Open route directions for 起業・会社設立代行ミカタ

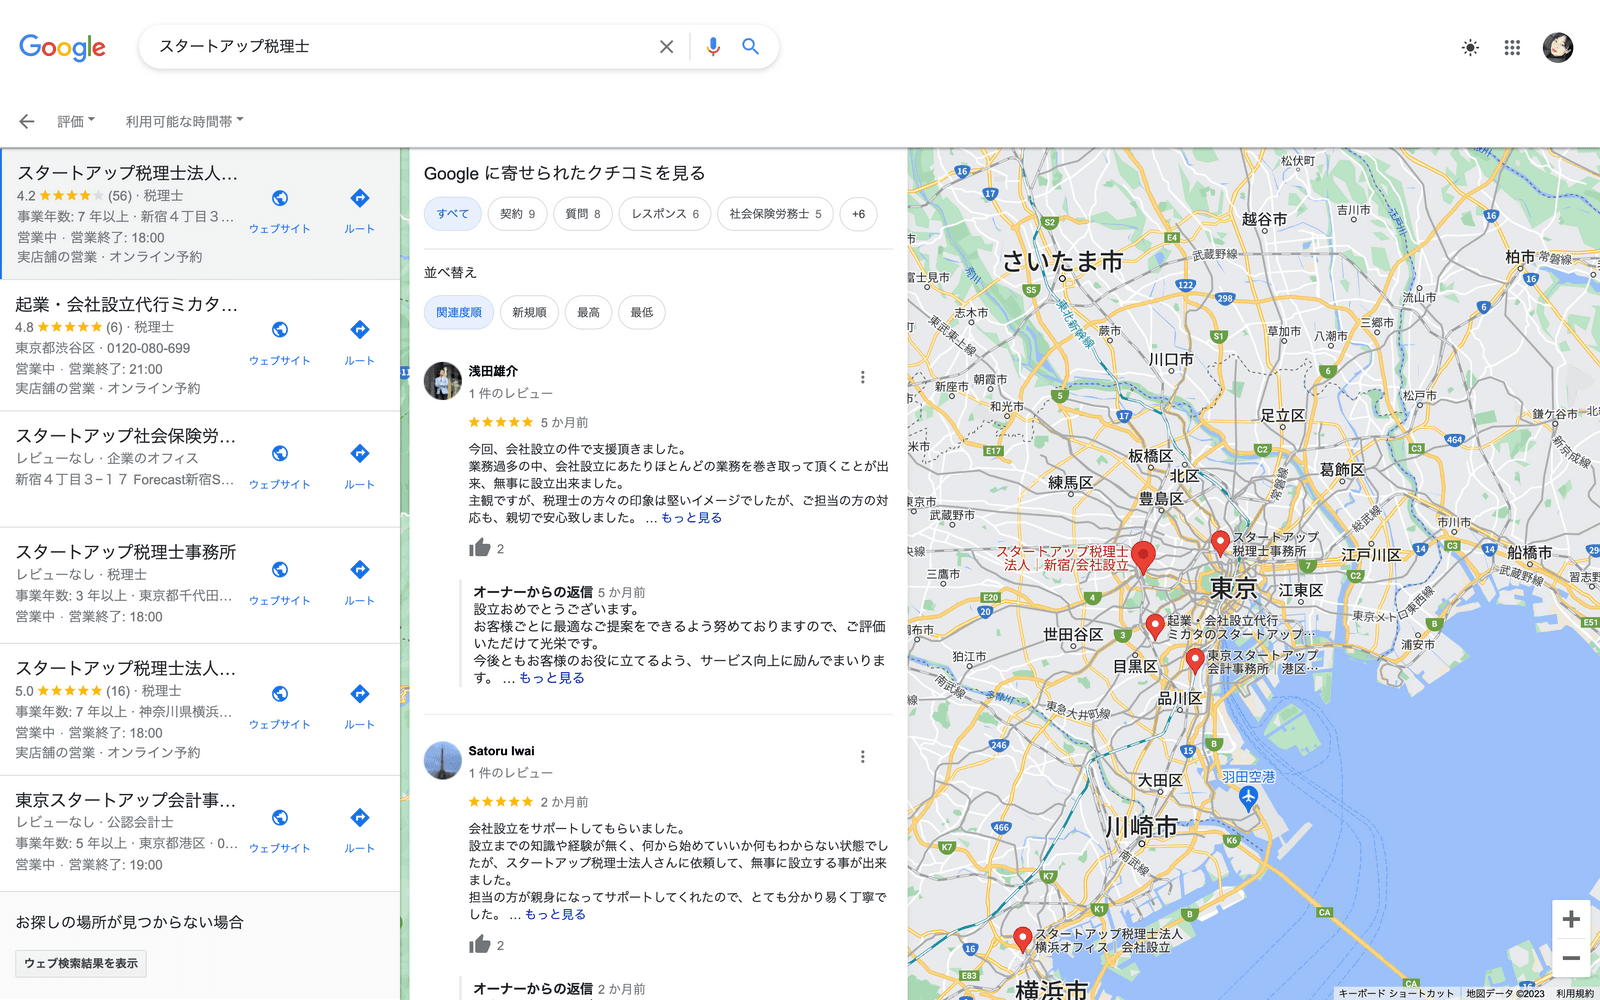359,340
